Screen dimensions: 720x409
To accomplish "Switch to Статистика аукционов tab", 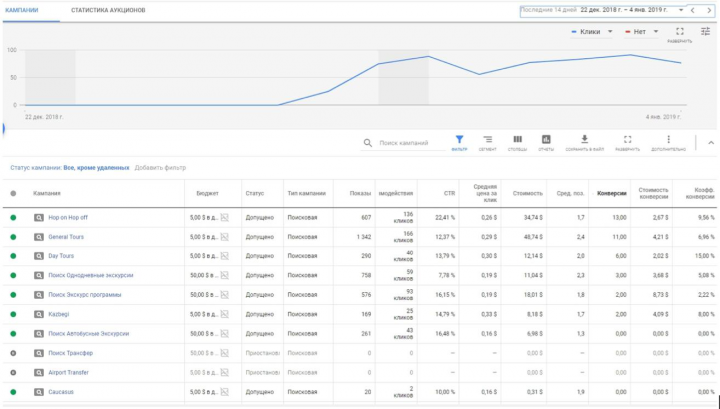I will click(108, 10).
